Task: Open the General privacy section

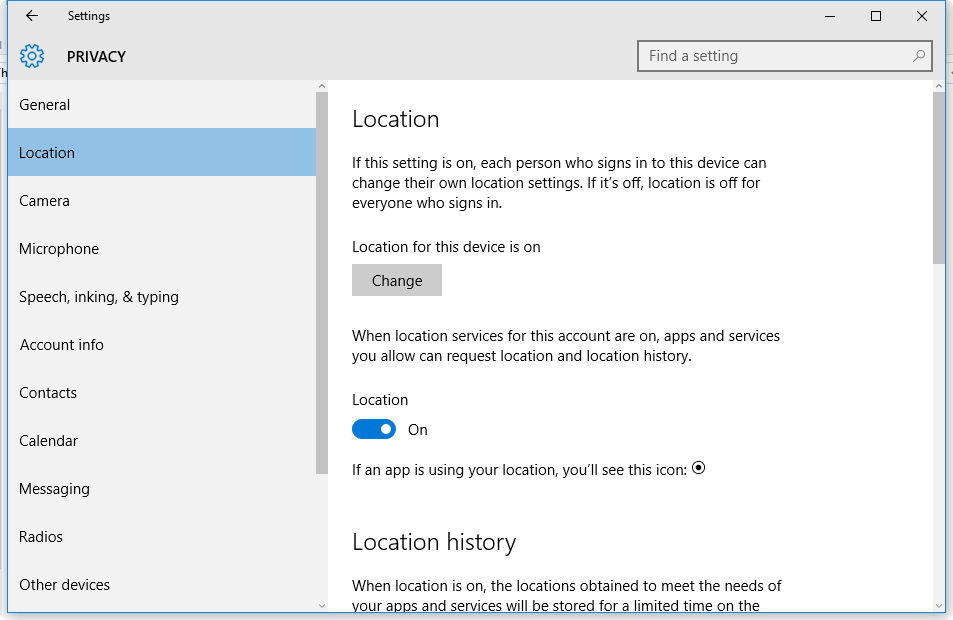Action: click(x=45, y=105)
